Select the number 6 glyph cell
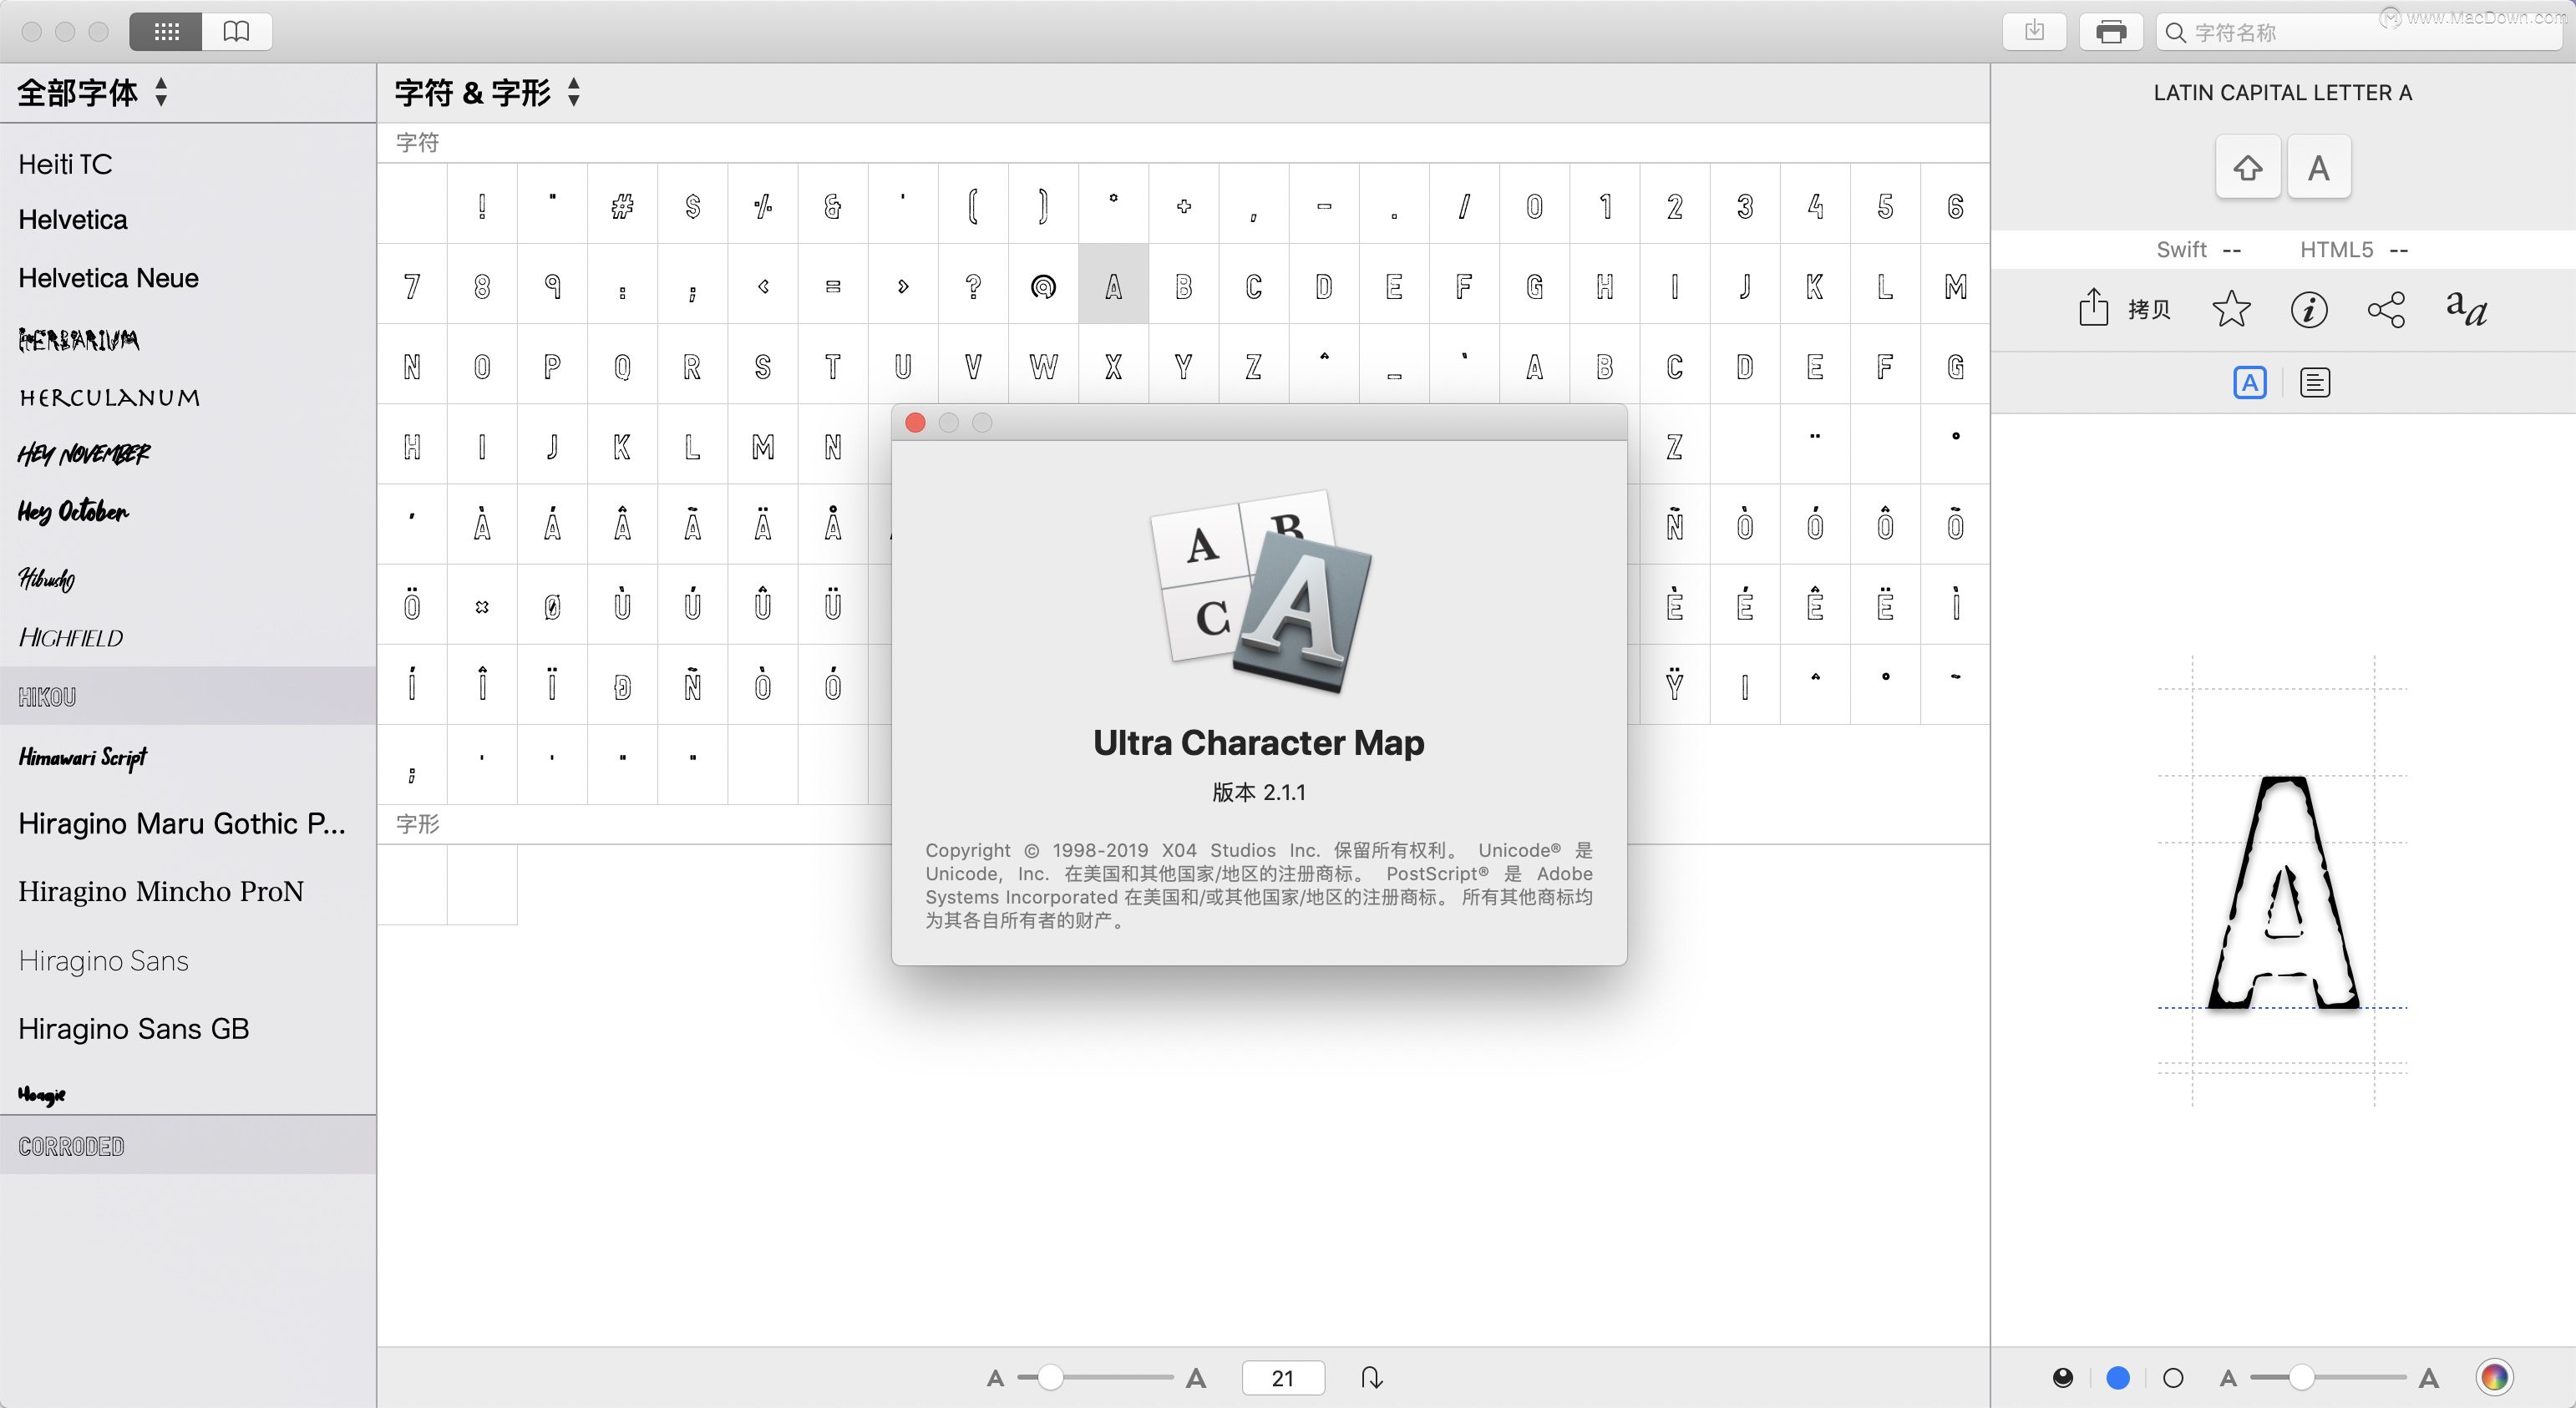This screenshot has height=1408, width=2576. [1955, 205]
